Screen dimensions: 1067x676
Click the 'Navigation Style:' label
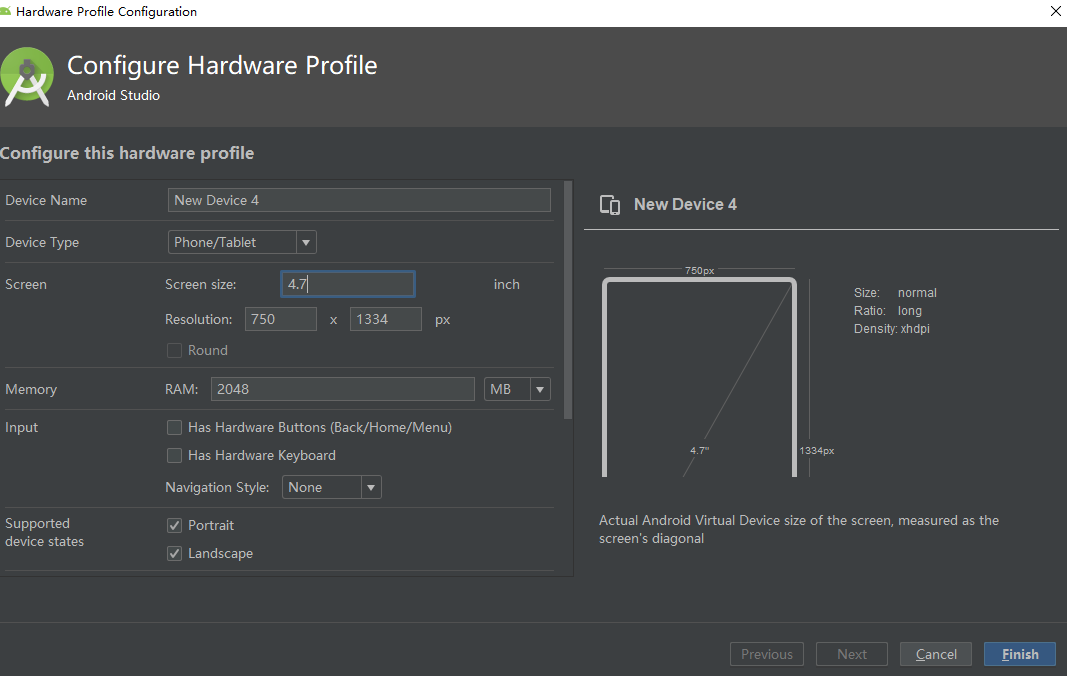[217, 487]
